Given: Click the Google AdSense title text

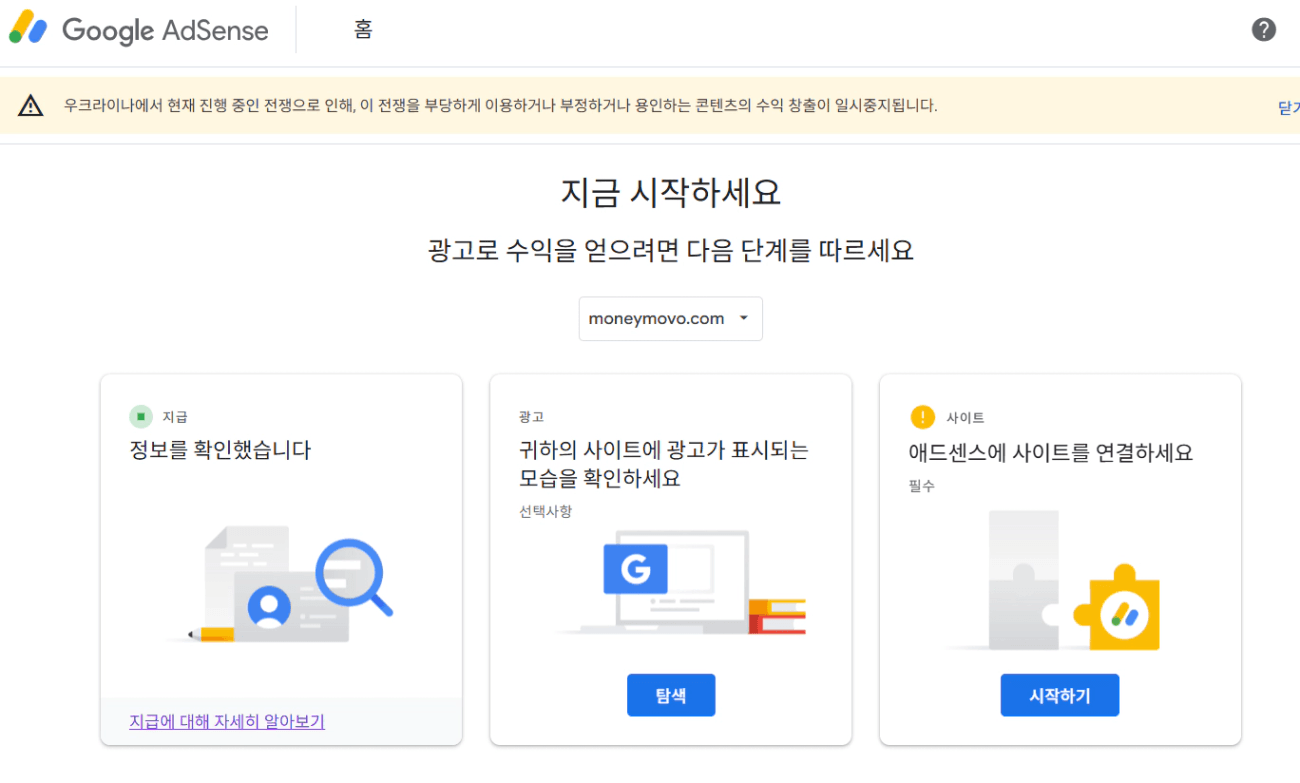Looking at the screenshot, I should coord(165,30).
